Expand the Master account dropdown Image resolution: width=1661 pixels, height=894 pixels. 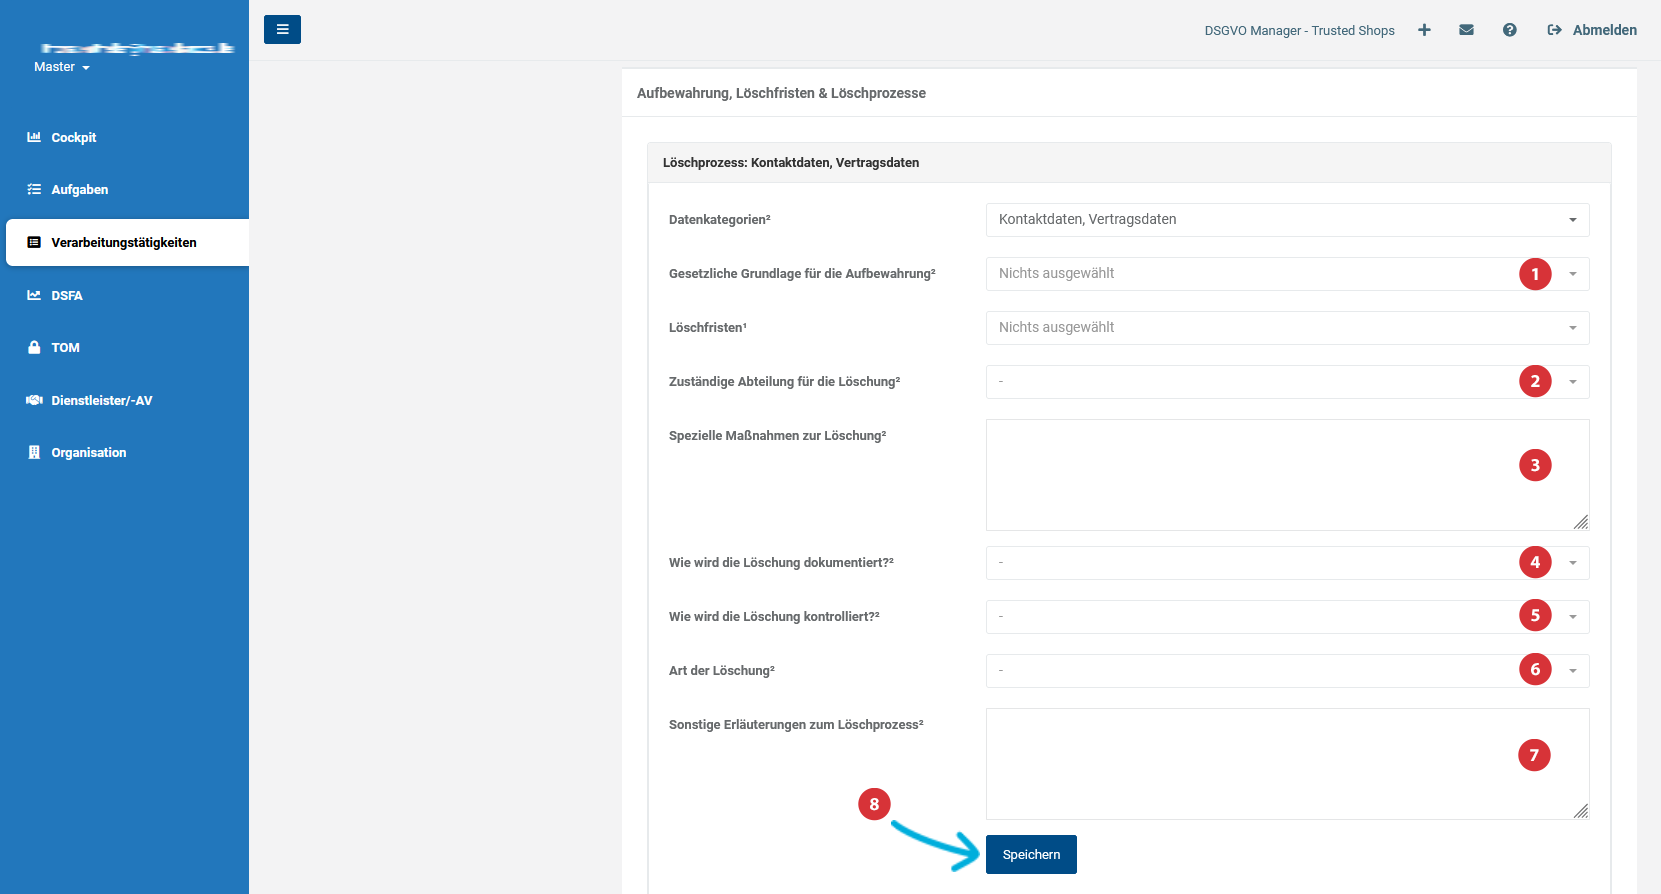coord(62,67)
